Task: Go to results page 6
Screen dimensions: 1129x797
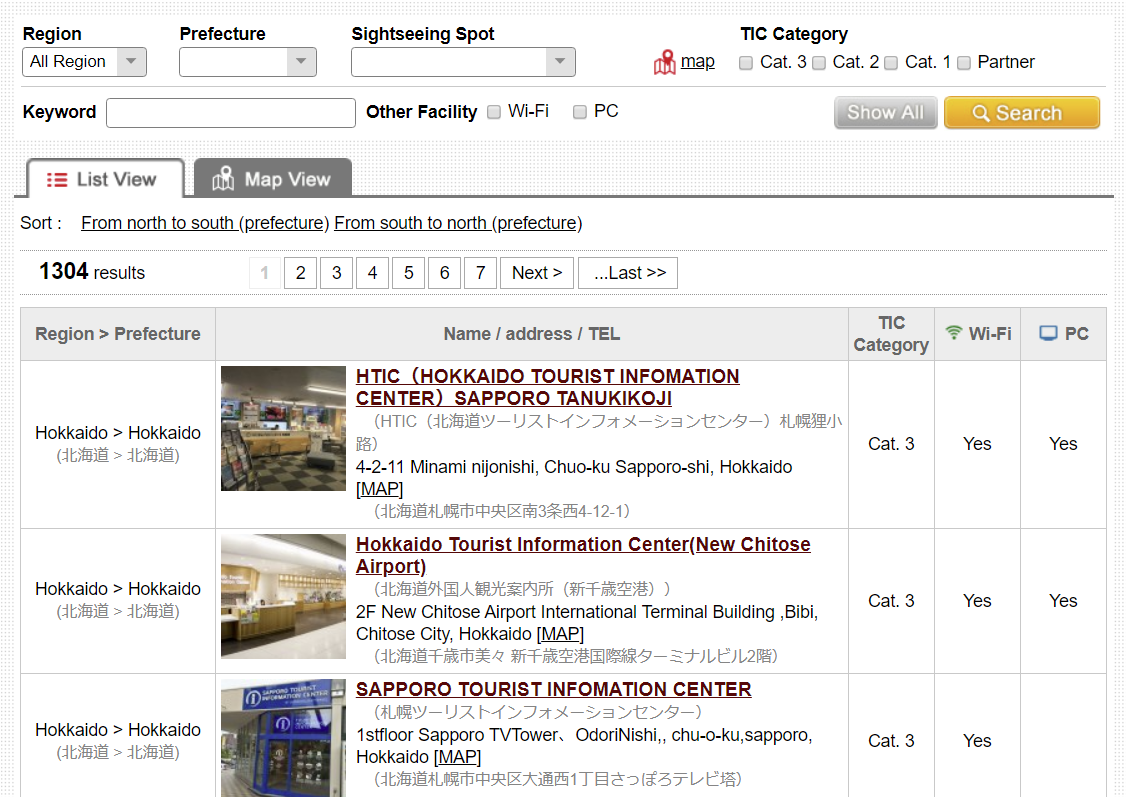Action: tap(444, 273)
